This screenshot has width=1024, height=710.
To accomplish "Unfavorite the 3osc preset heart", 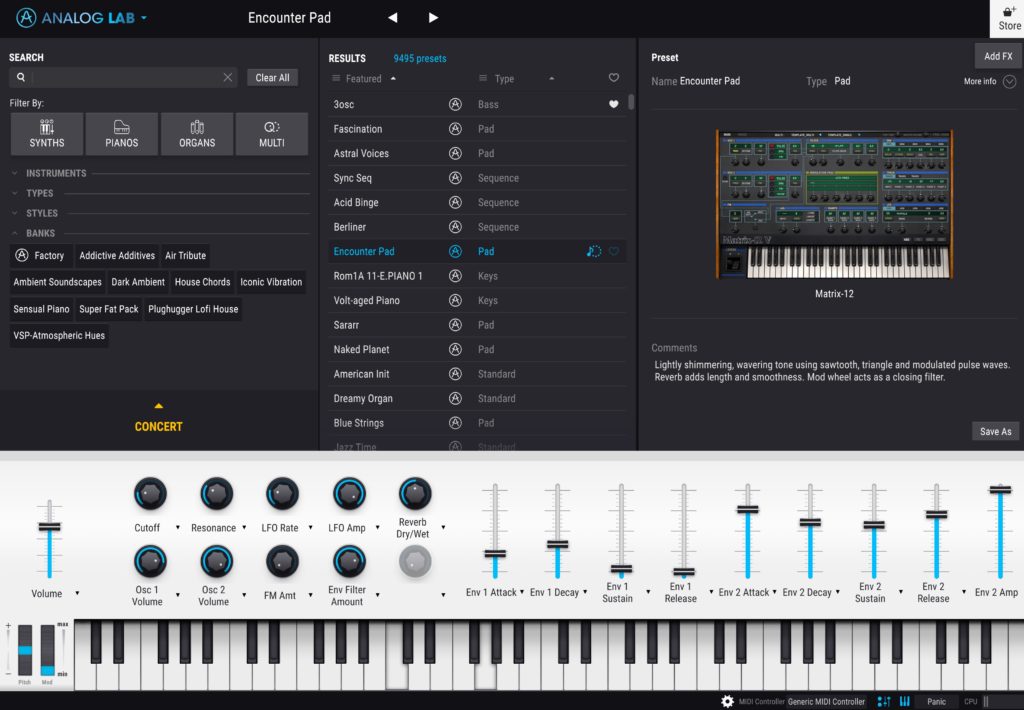I will click(x=614, y=104).
